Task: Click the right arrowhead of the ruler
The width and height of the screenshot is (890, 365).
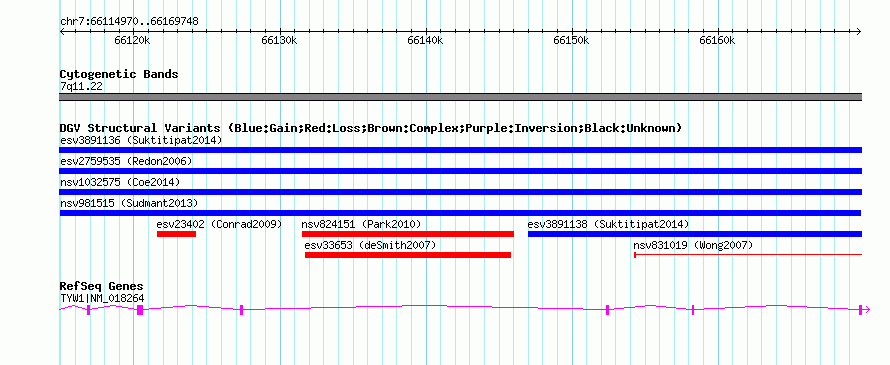Action: click(x=858, y=31)
